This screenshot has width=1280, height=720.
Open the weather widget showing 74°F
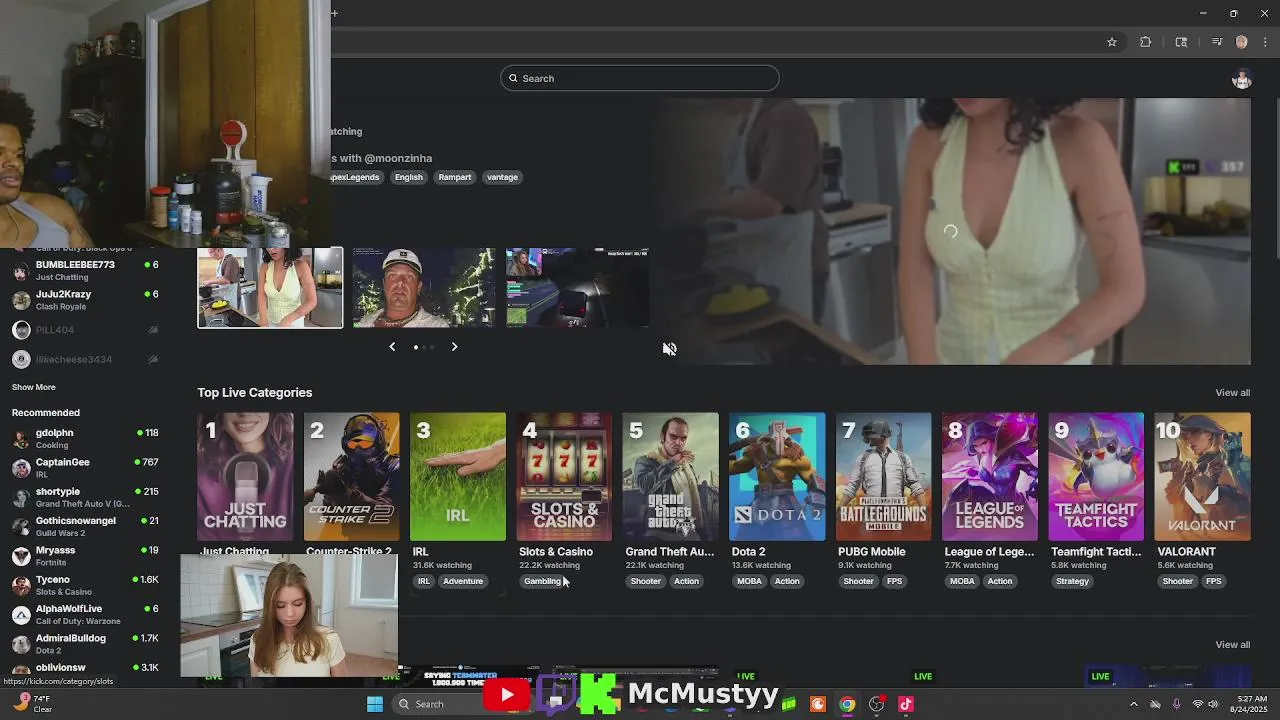coord(33,704)
